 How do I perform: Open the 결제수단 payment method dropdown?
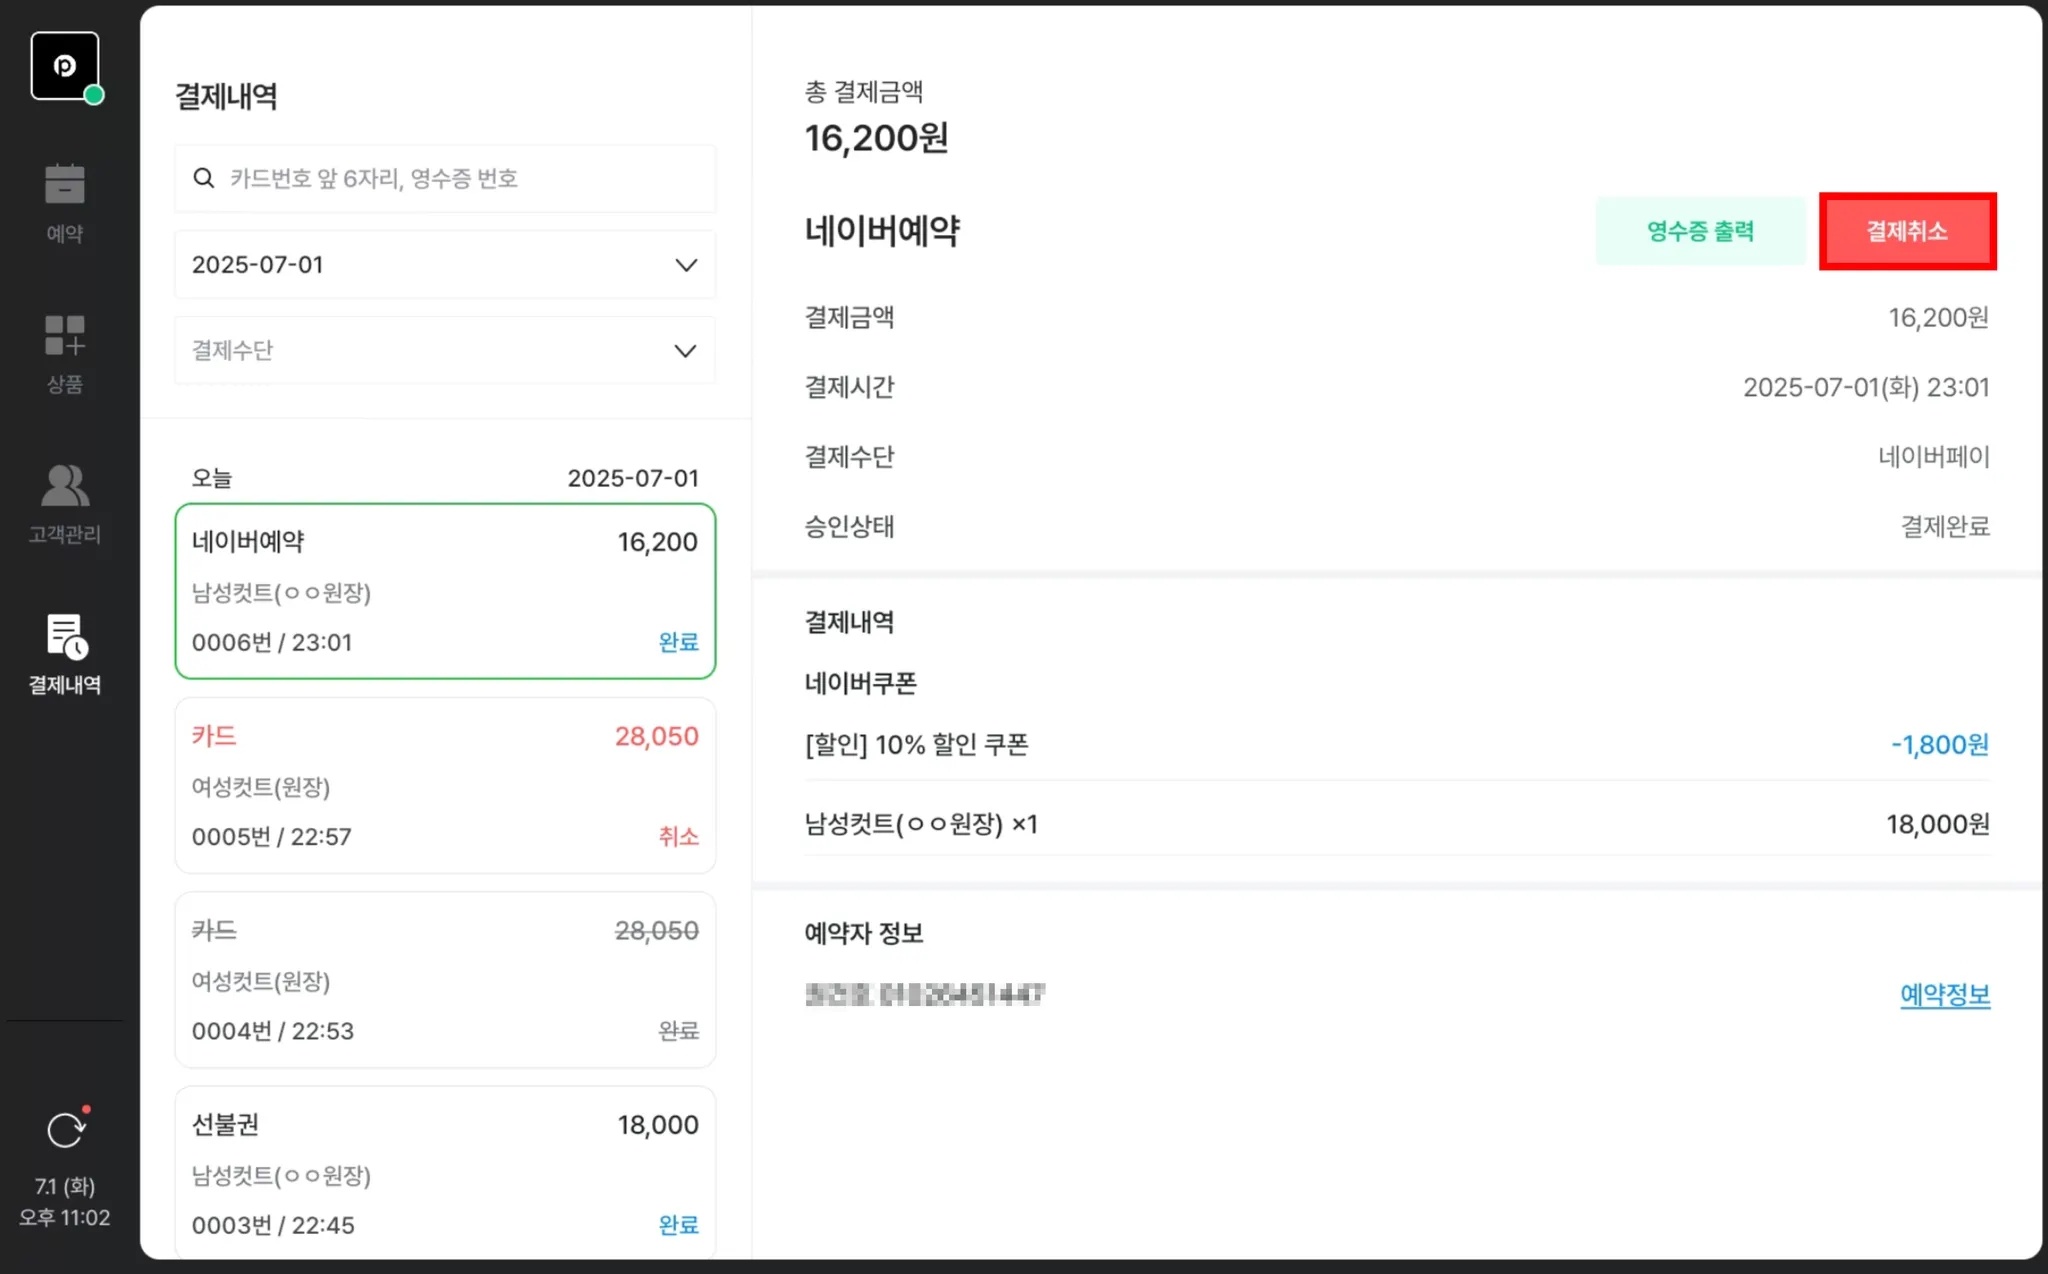click(445, 351)
